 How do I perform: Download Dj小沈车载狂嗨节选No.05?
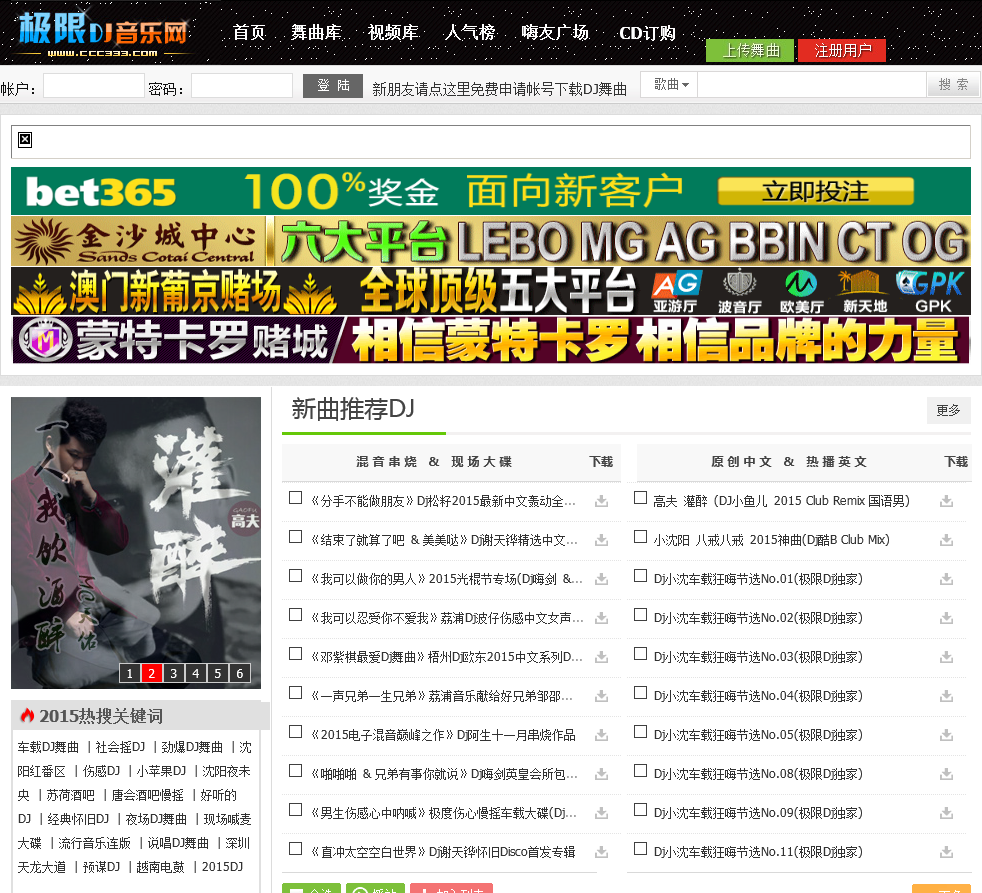[946, 735]
